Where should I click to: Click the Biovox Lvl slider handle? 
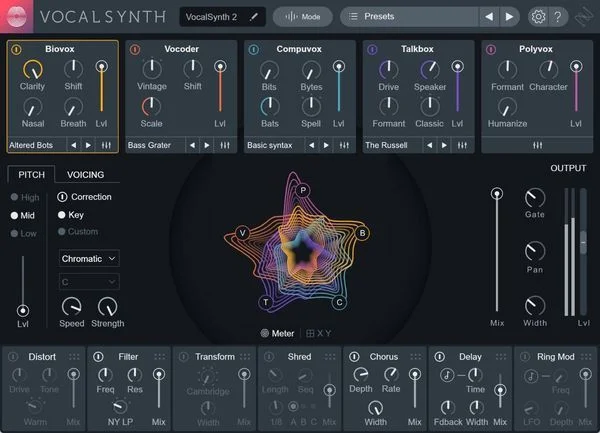coord(101,66)
